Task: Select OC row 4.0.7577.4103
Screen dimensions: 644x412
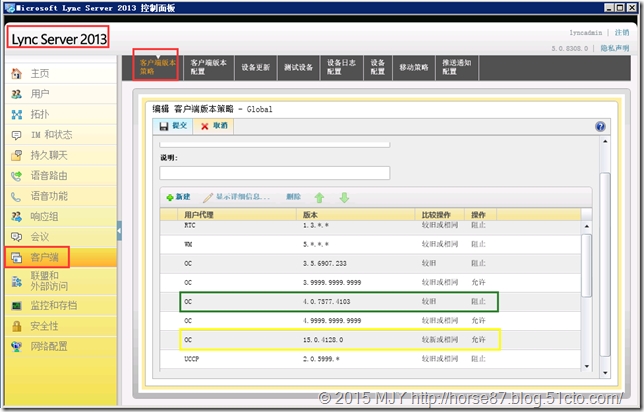Action: click(x=370, y=302)
